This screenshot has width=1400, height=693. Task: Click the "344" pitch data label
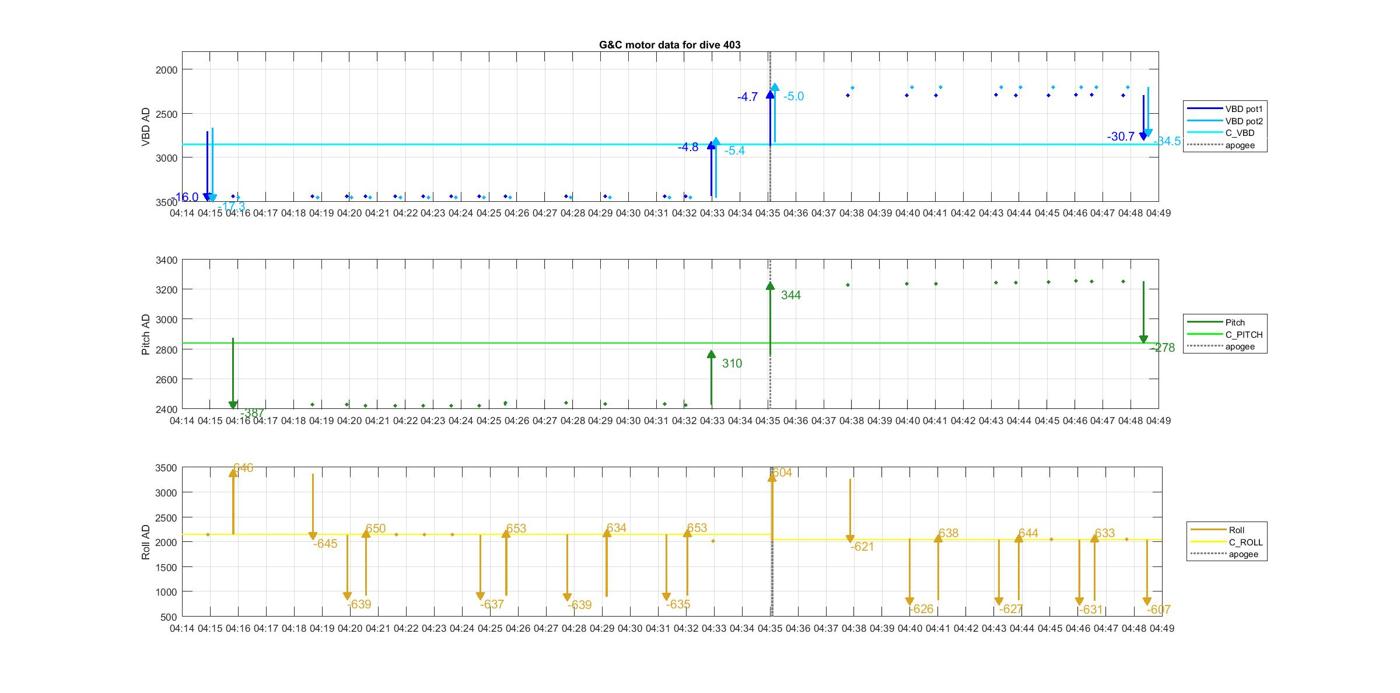click(x=791, y=296)
